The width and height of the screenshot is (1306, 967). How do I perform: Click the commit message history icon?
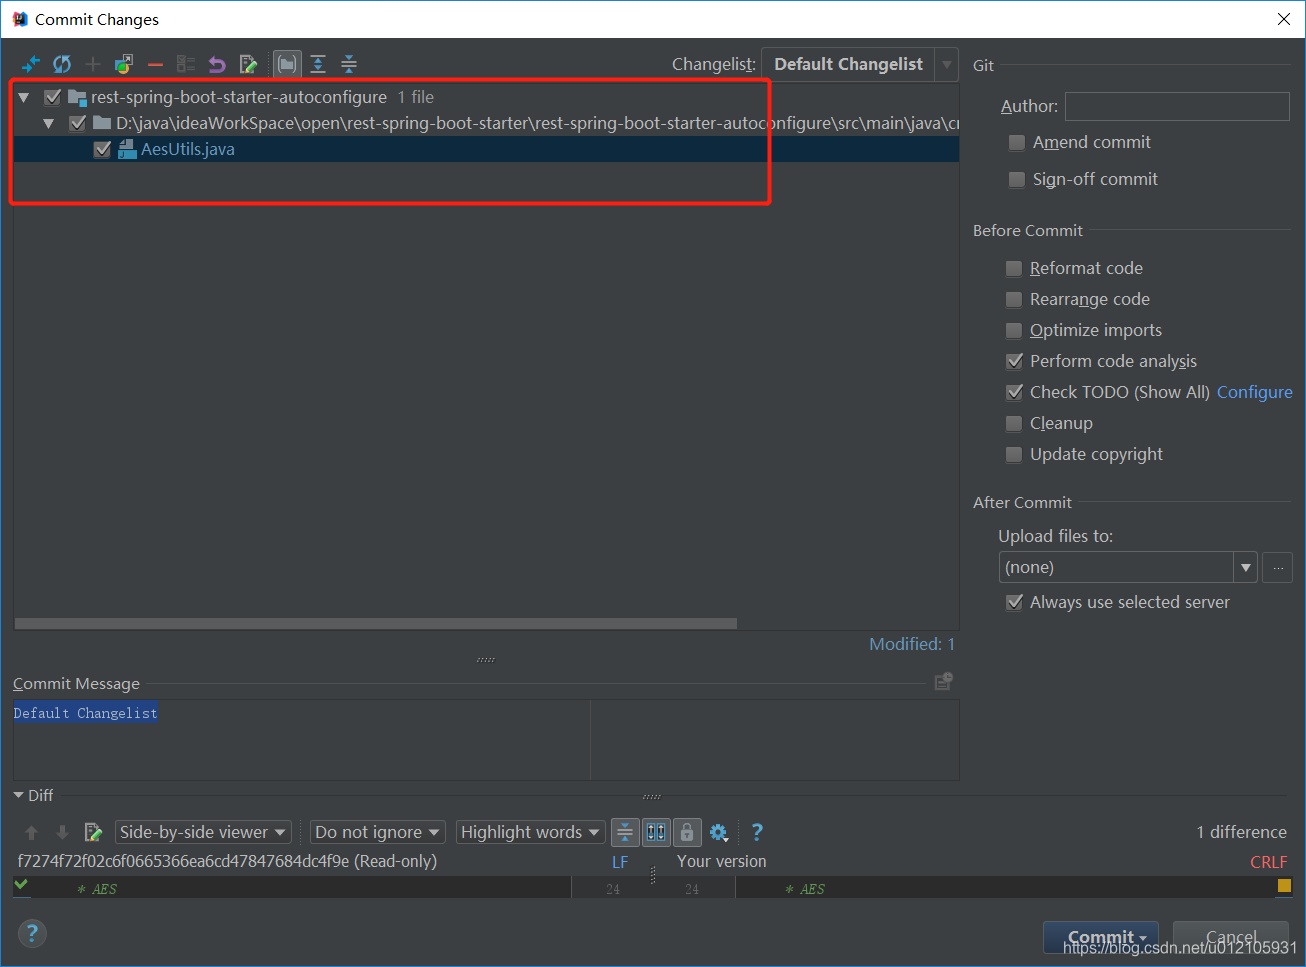point(943,681)
